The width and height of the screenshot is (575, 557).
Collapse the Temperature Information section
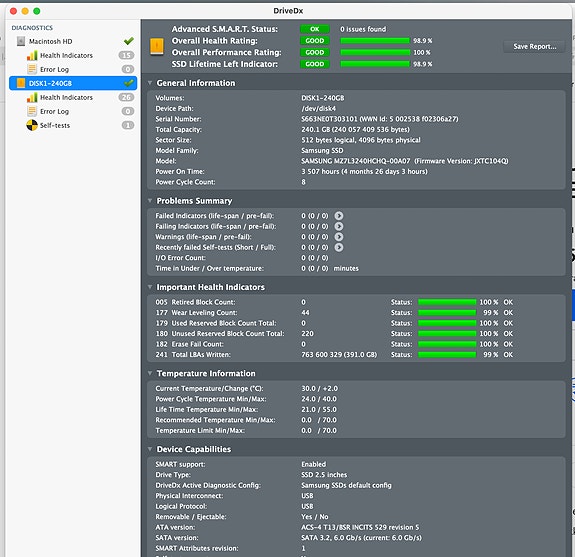click(x=150, y=373)
